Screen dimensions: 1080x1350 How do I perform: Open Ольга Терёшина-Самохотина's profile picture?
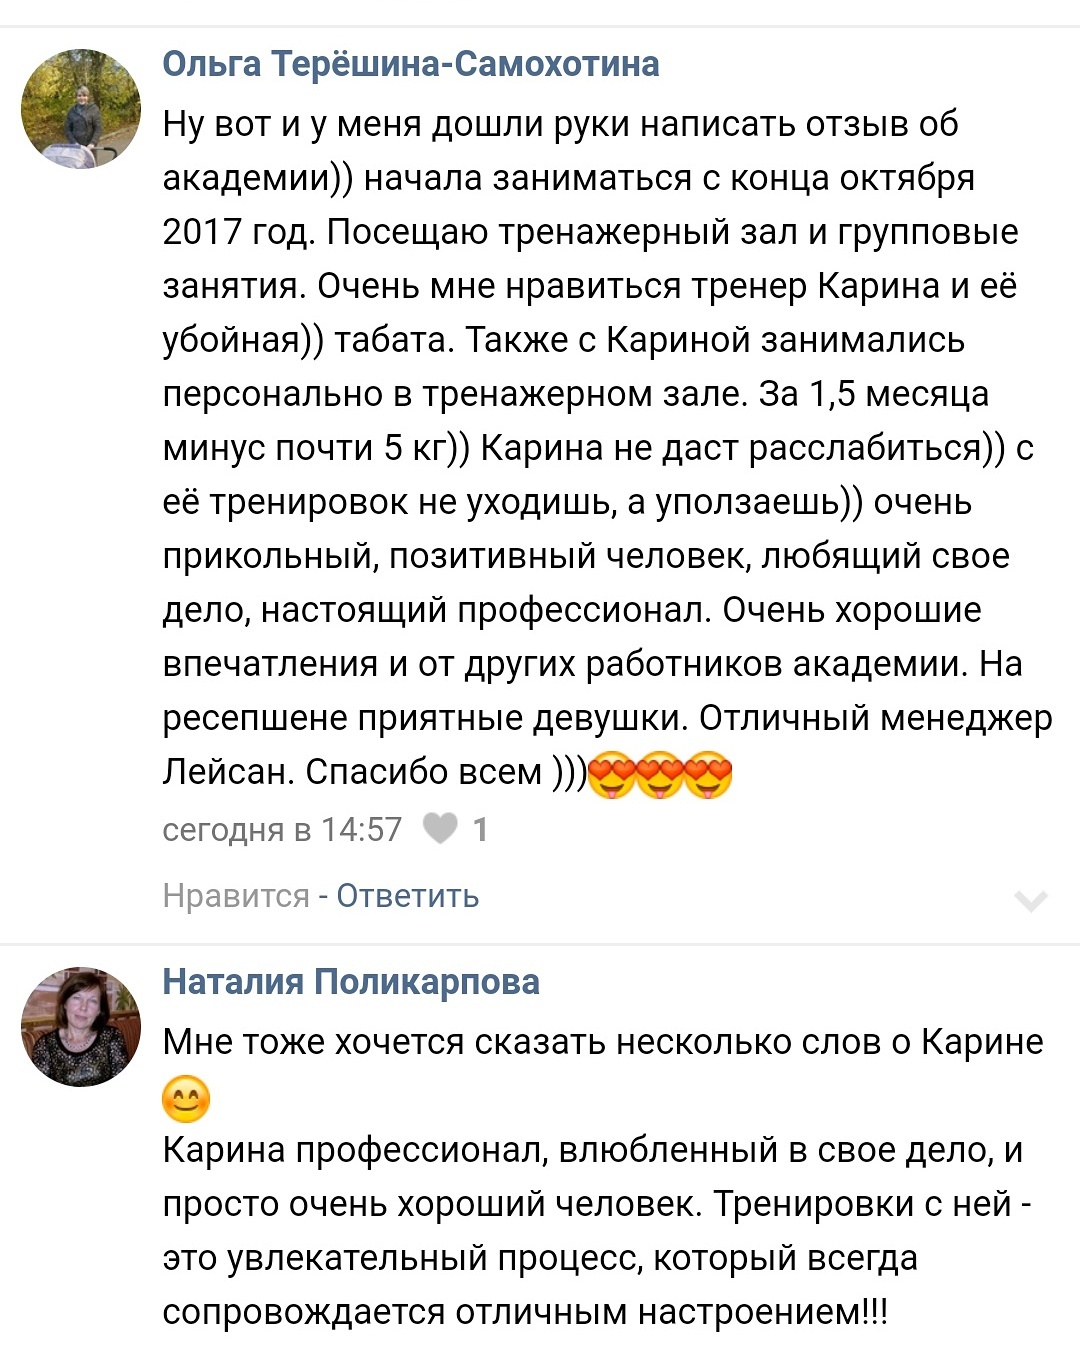pos(81,109)
